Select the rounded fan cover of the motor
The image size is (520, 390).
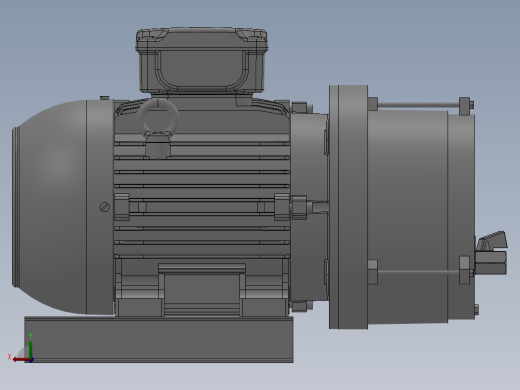63,207
